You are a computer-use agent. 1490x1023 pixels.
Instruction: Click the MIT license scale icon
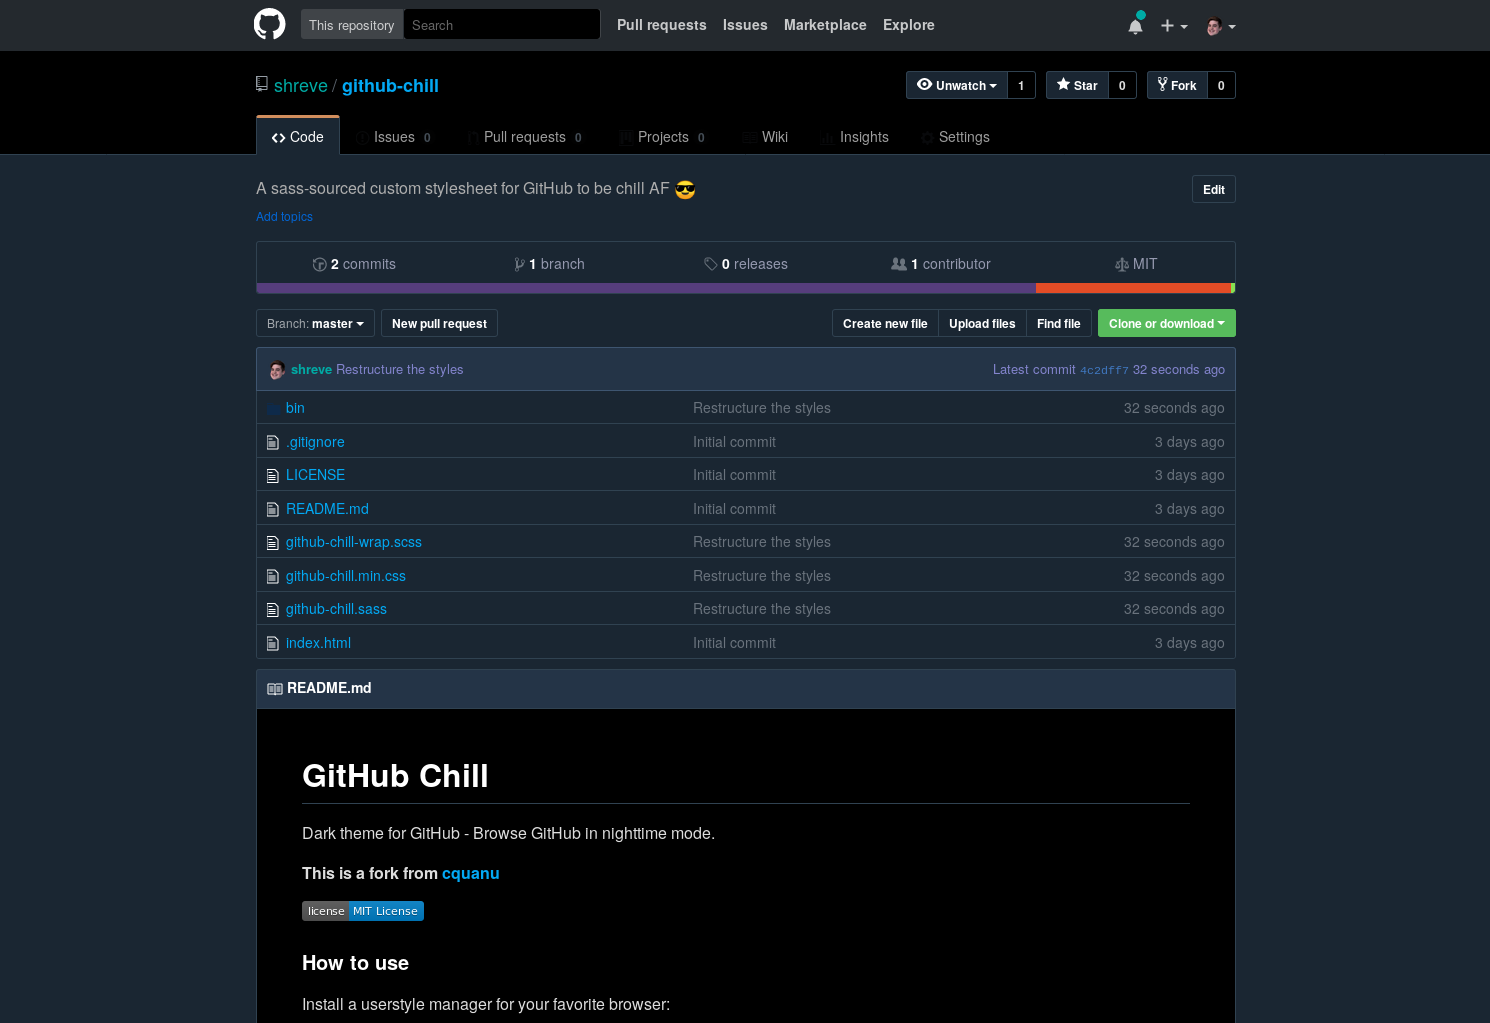(x=1122, y=264)
